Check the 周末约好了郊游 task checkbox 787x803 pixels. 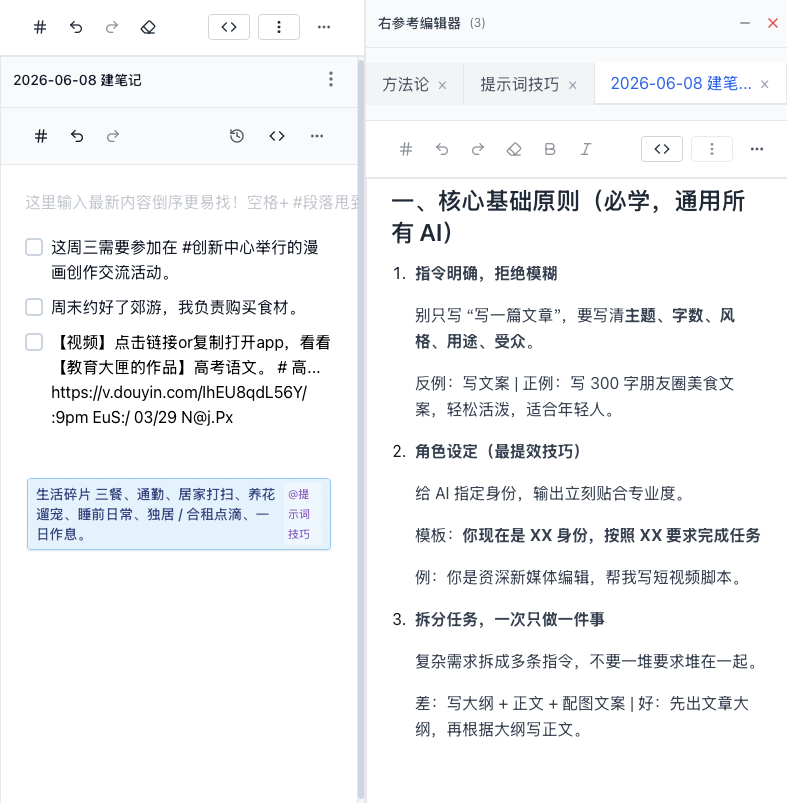34,307
